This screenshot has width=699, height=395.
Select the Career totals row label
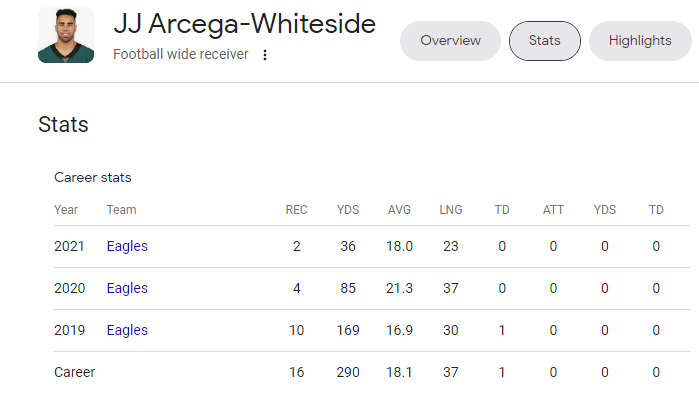pyautogui.click(x=74, y=372)
